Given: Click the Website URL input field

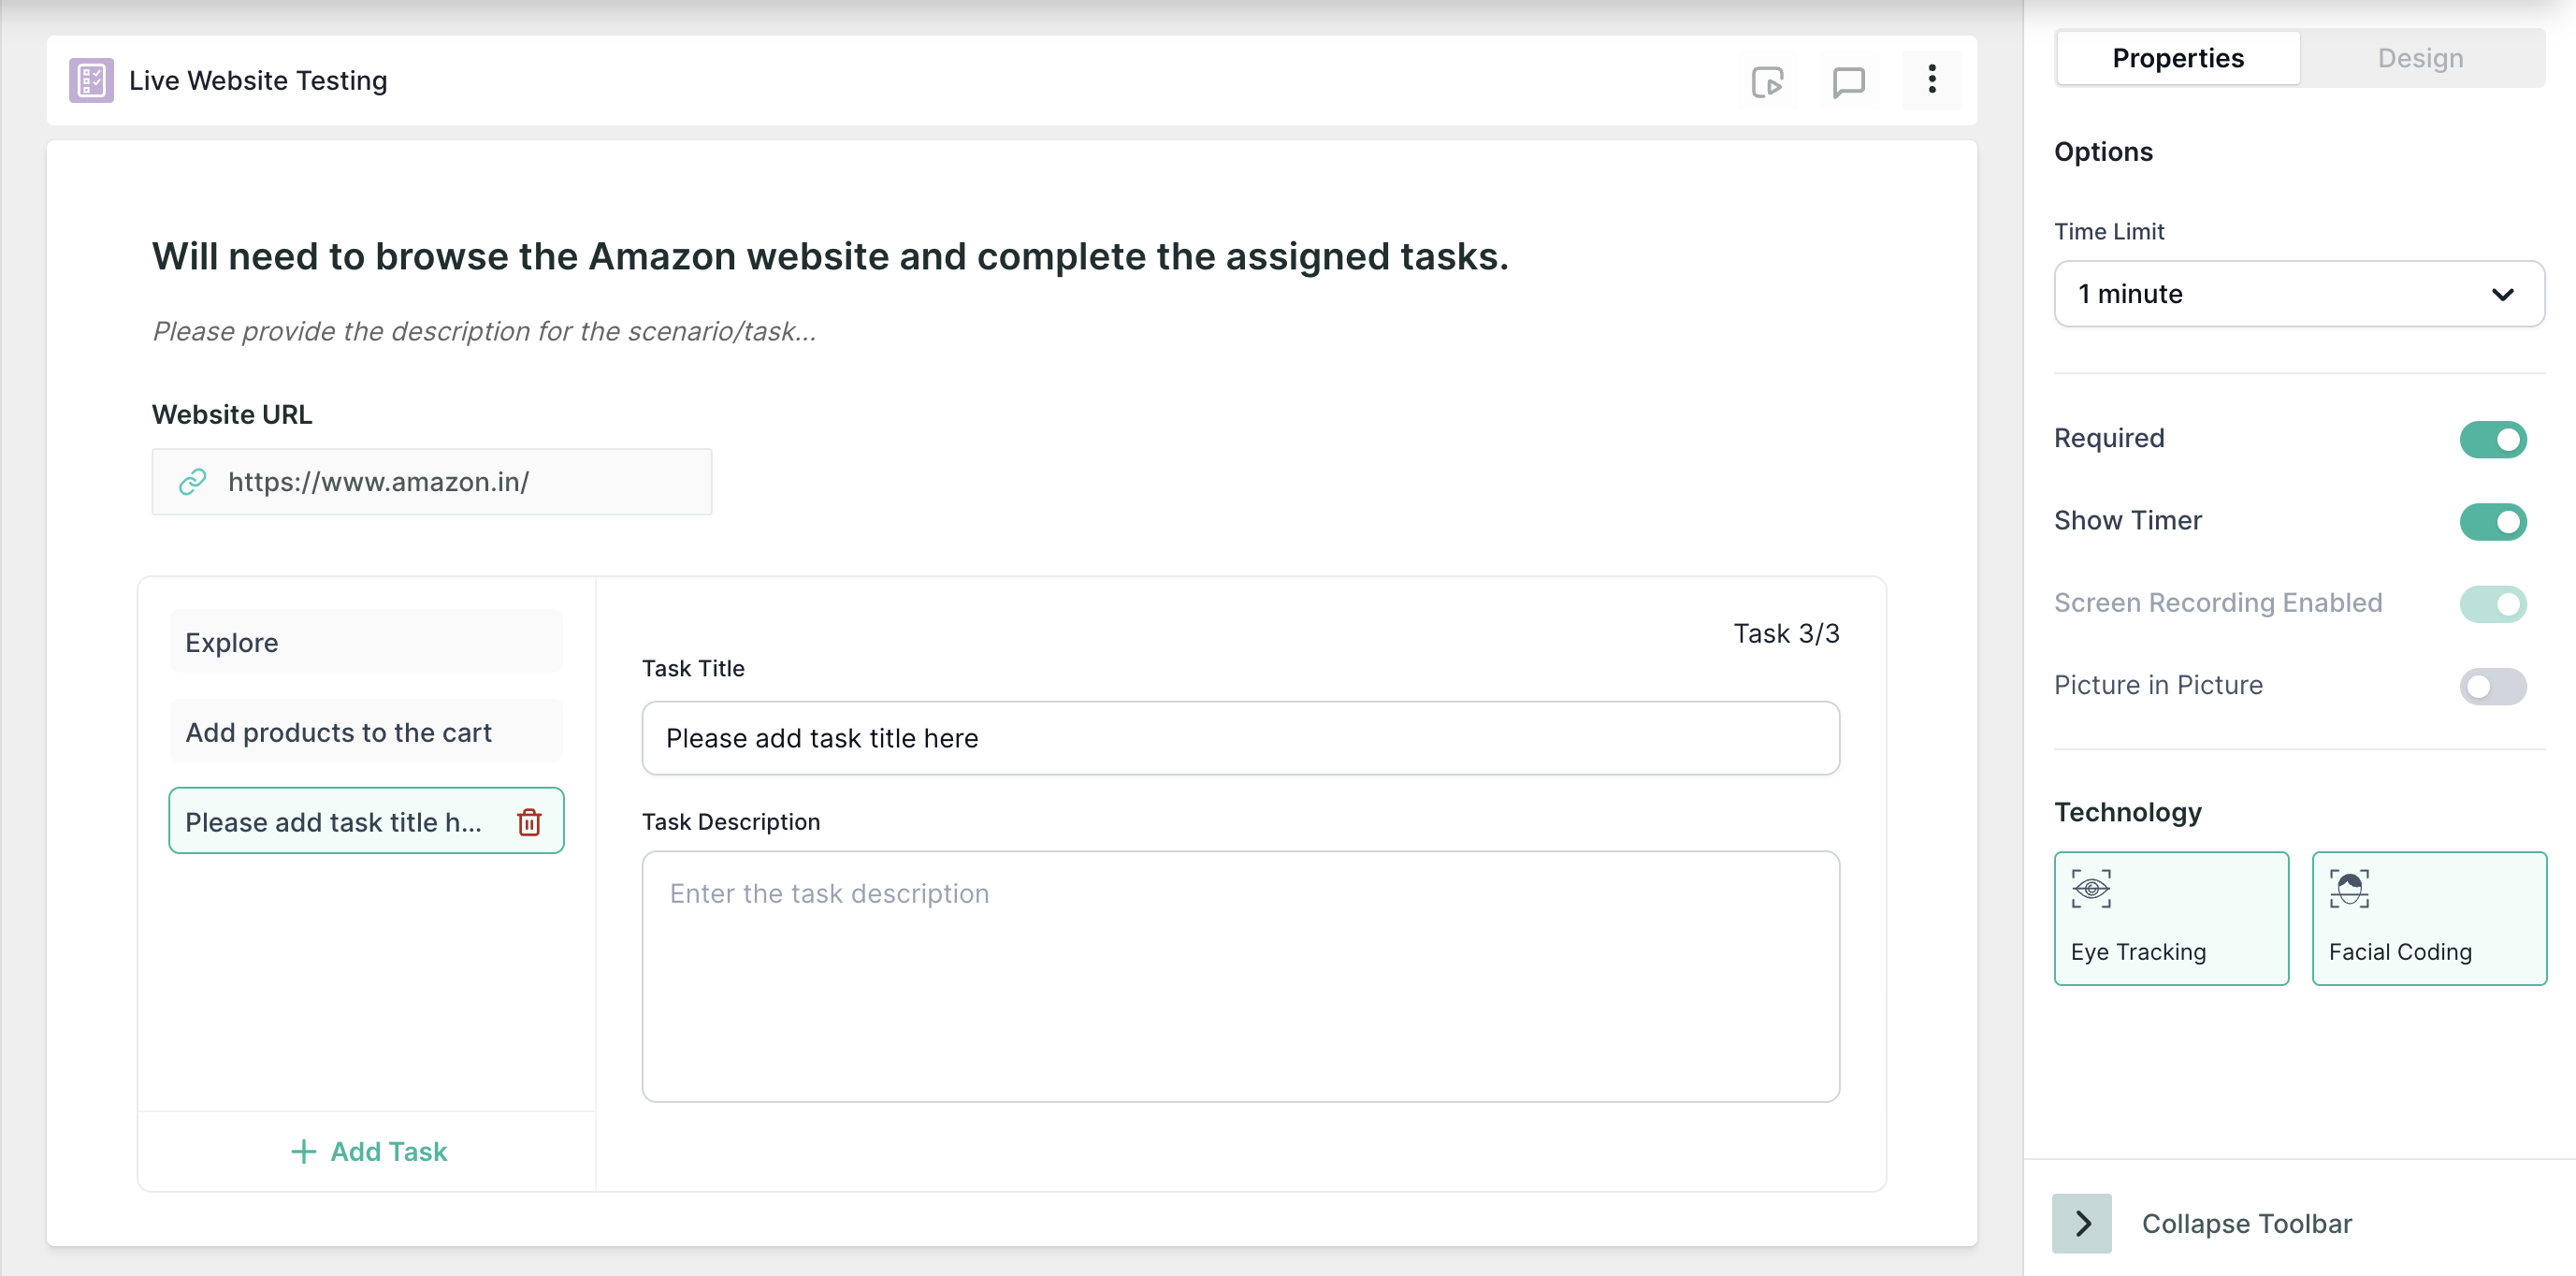Looking at the screenshot, I should [432, 482].
